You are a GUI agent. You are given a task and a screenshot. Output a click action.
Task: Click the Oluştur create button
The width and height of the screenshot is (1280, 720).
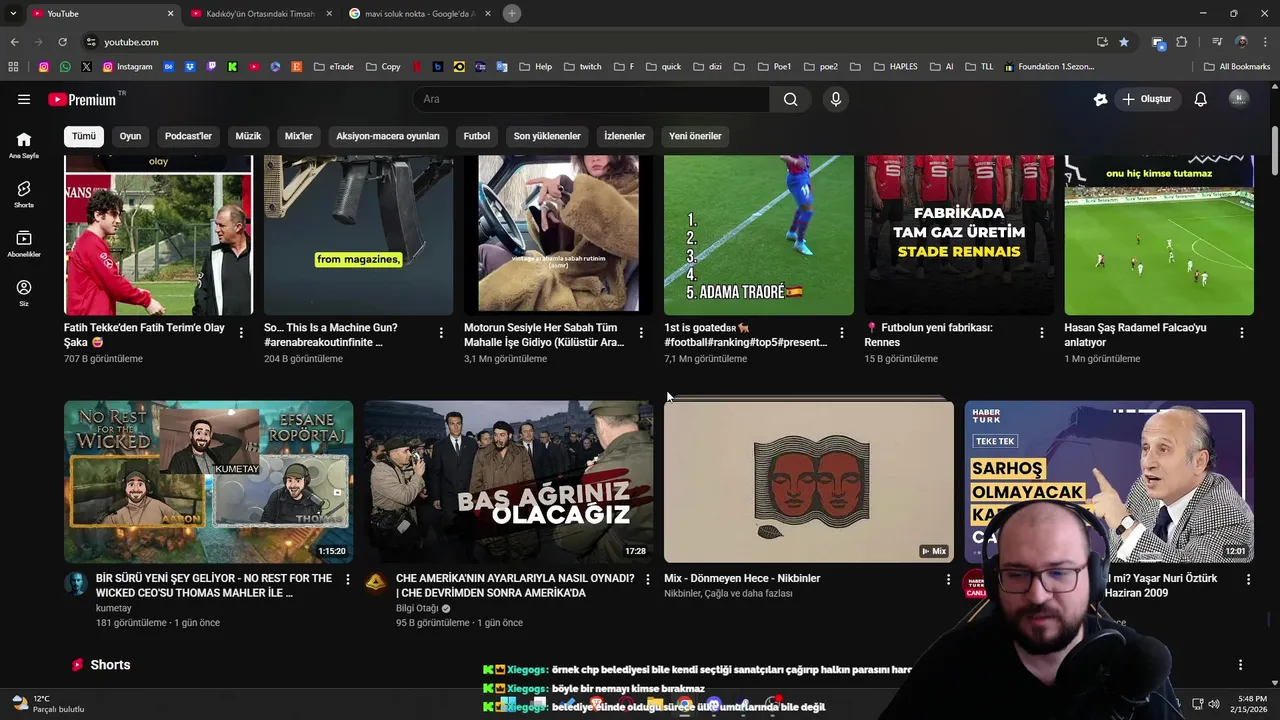coord(1146,99)
